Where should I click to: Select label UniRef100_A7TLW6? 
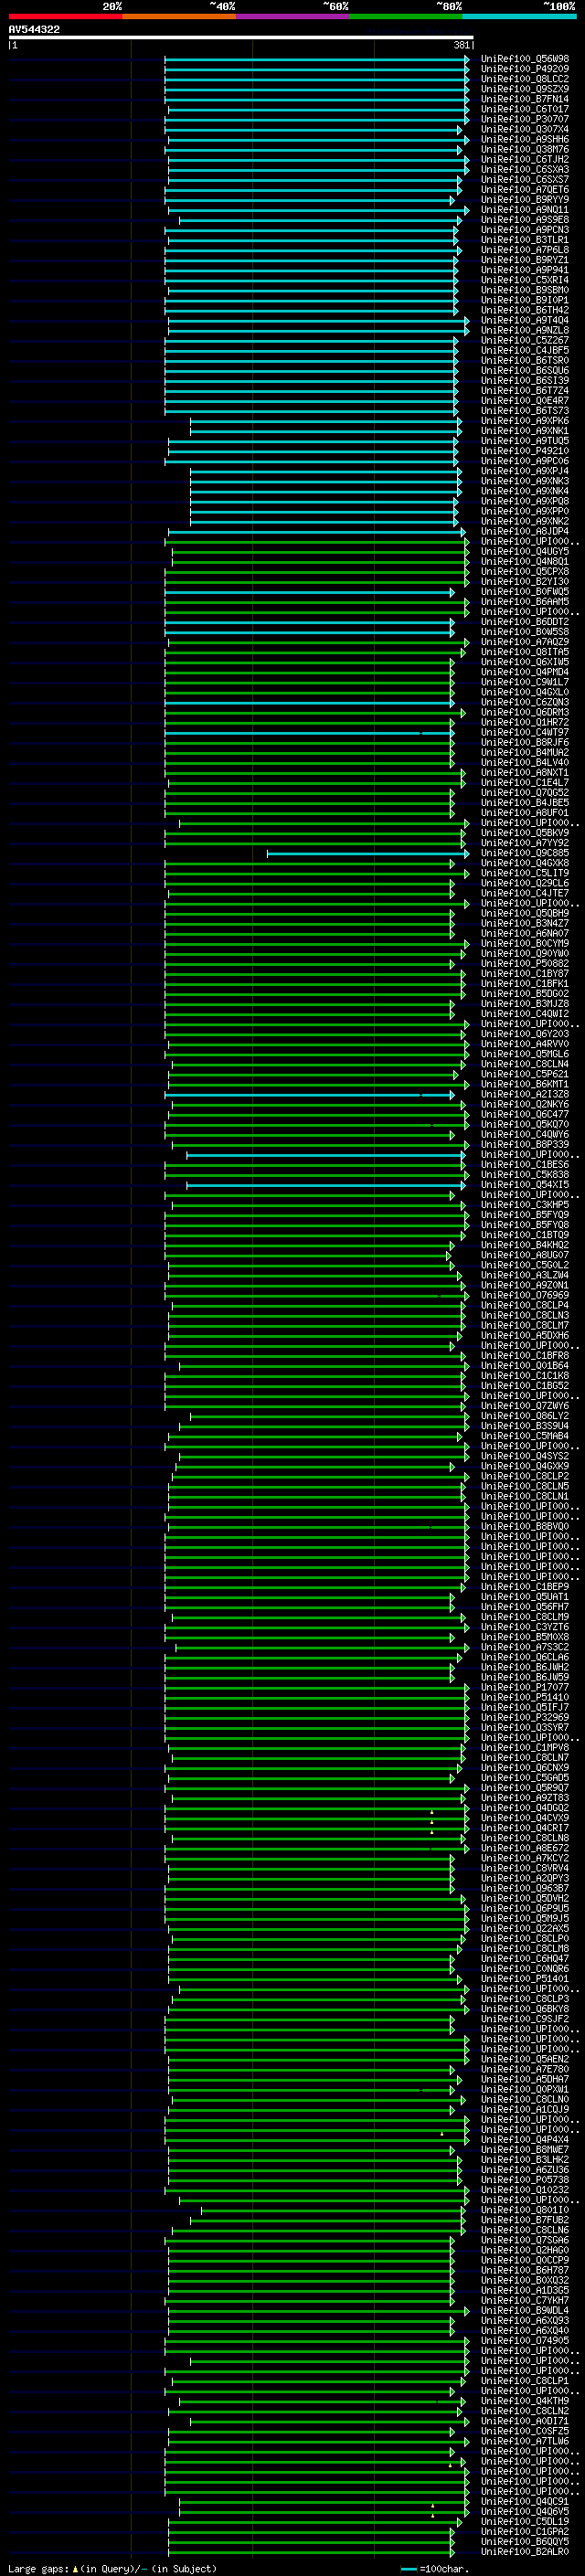point(525,2441)
